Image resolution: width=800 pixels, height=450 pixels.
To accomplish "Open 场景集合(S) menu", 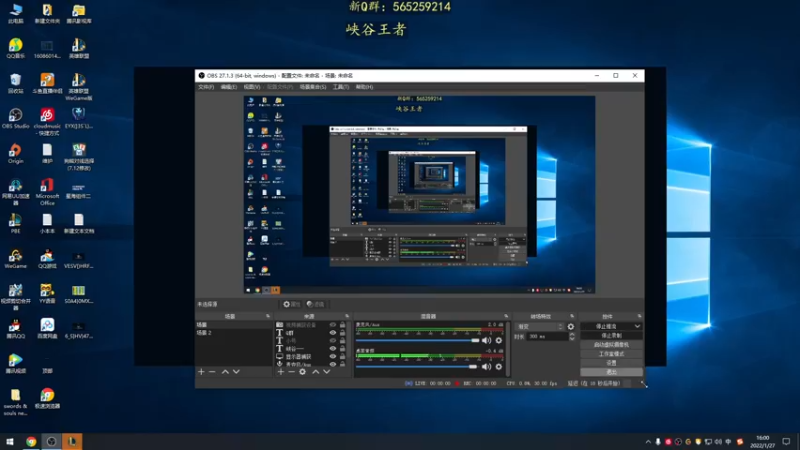I will pos(313,87).
